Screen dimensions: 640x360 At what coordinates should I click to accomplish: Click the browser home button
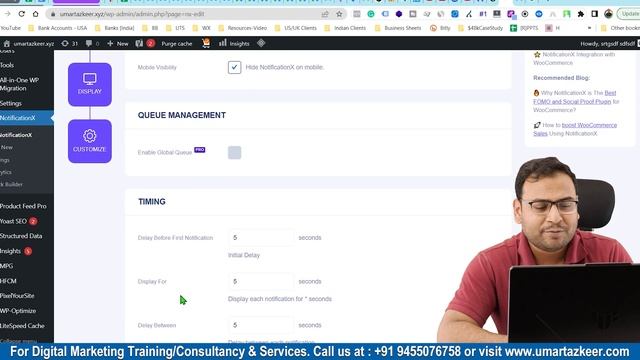pyautogui.click(x=36, y=14)
